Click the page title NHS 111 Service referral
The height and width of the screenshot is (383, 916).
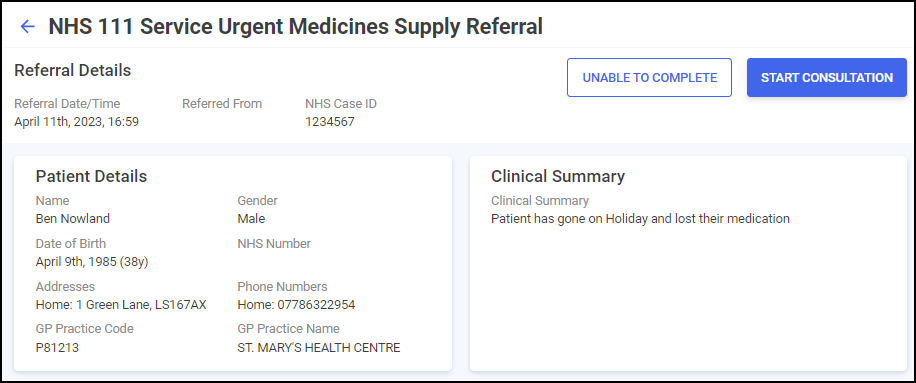point(296,26)
